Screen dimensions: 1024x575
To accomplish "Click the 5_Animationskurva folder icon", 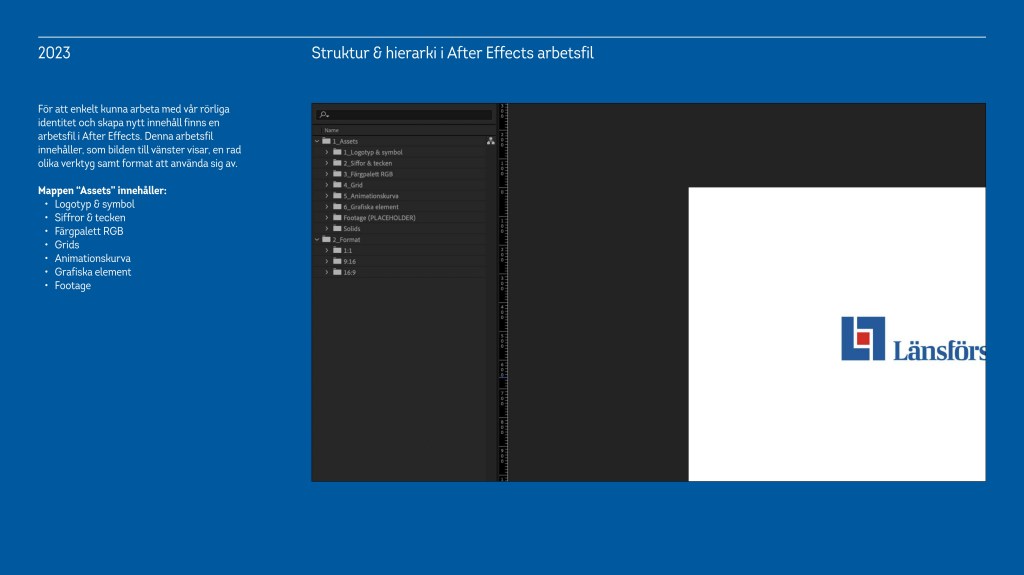I will point(337,196).
